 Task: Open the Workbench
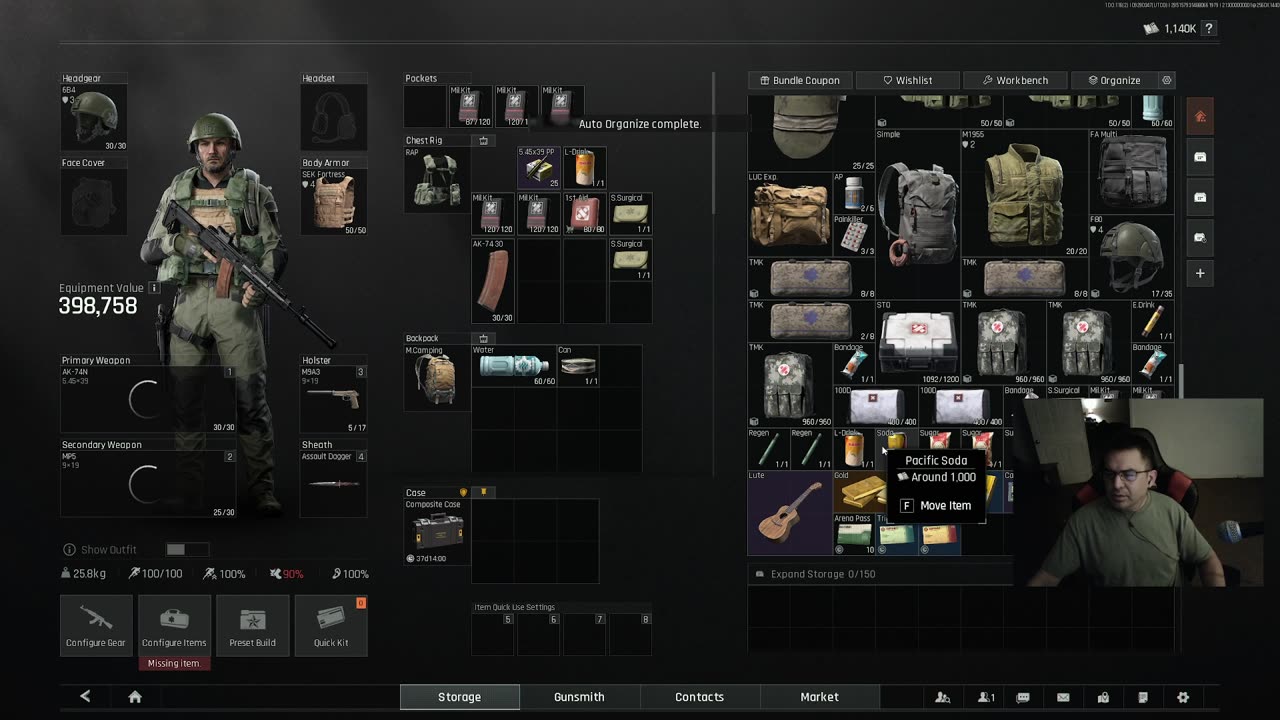tap(1014, 80)
